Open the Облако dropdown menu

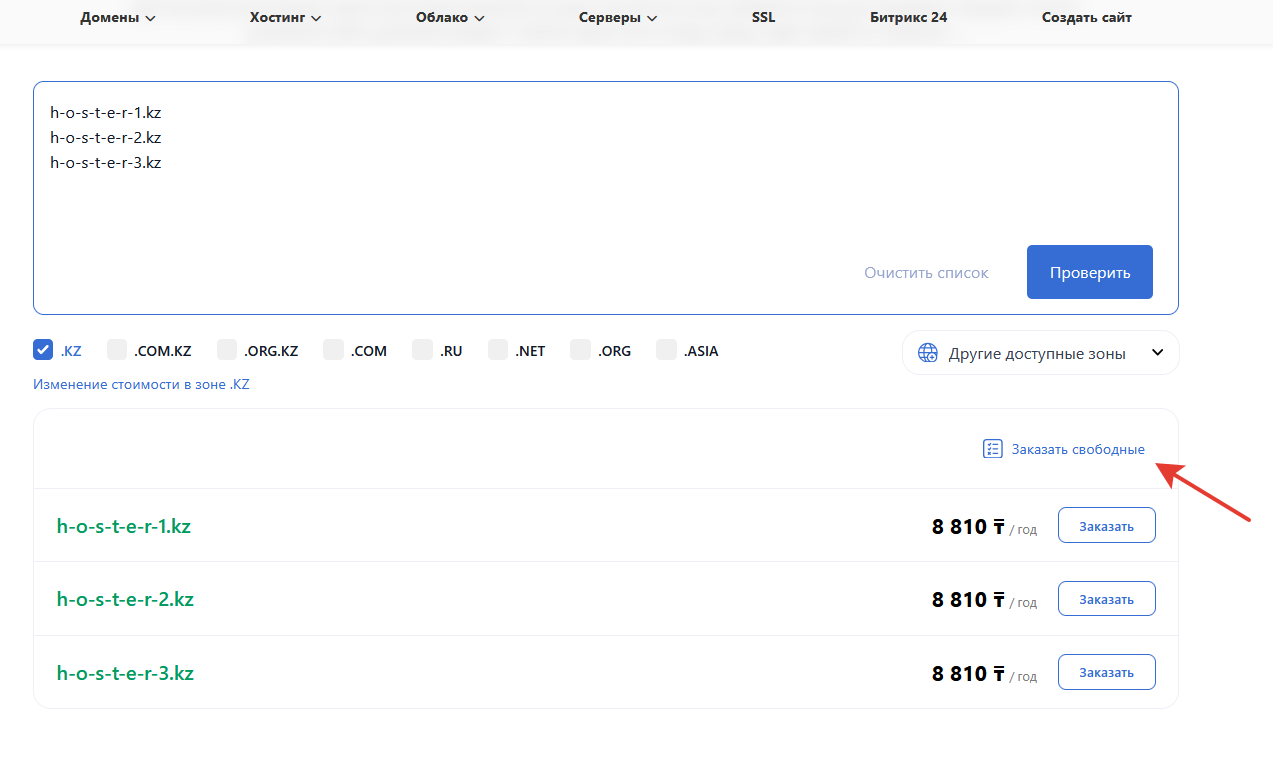pyautogui.click(x=450, y=18)
